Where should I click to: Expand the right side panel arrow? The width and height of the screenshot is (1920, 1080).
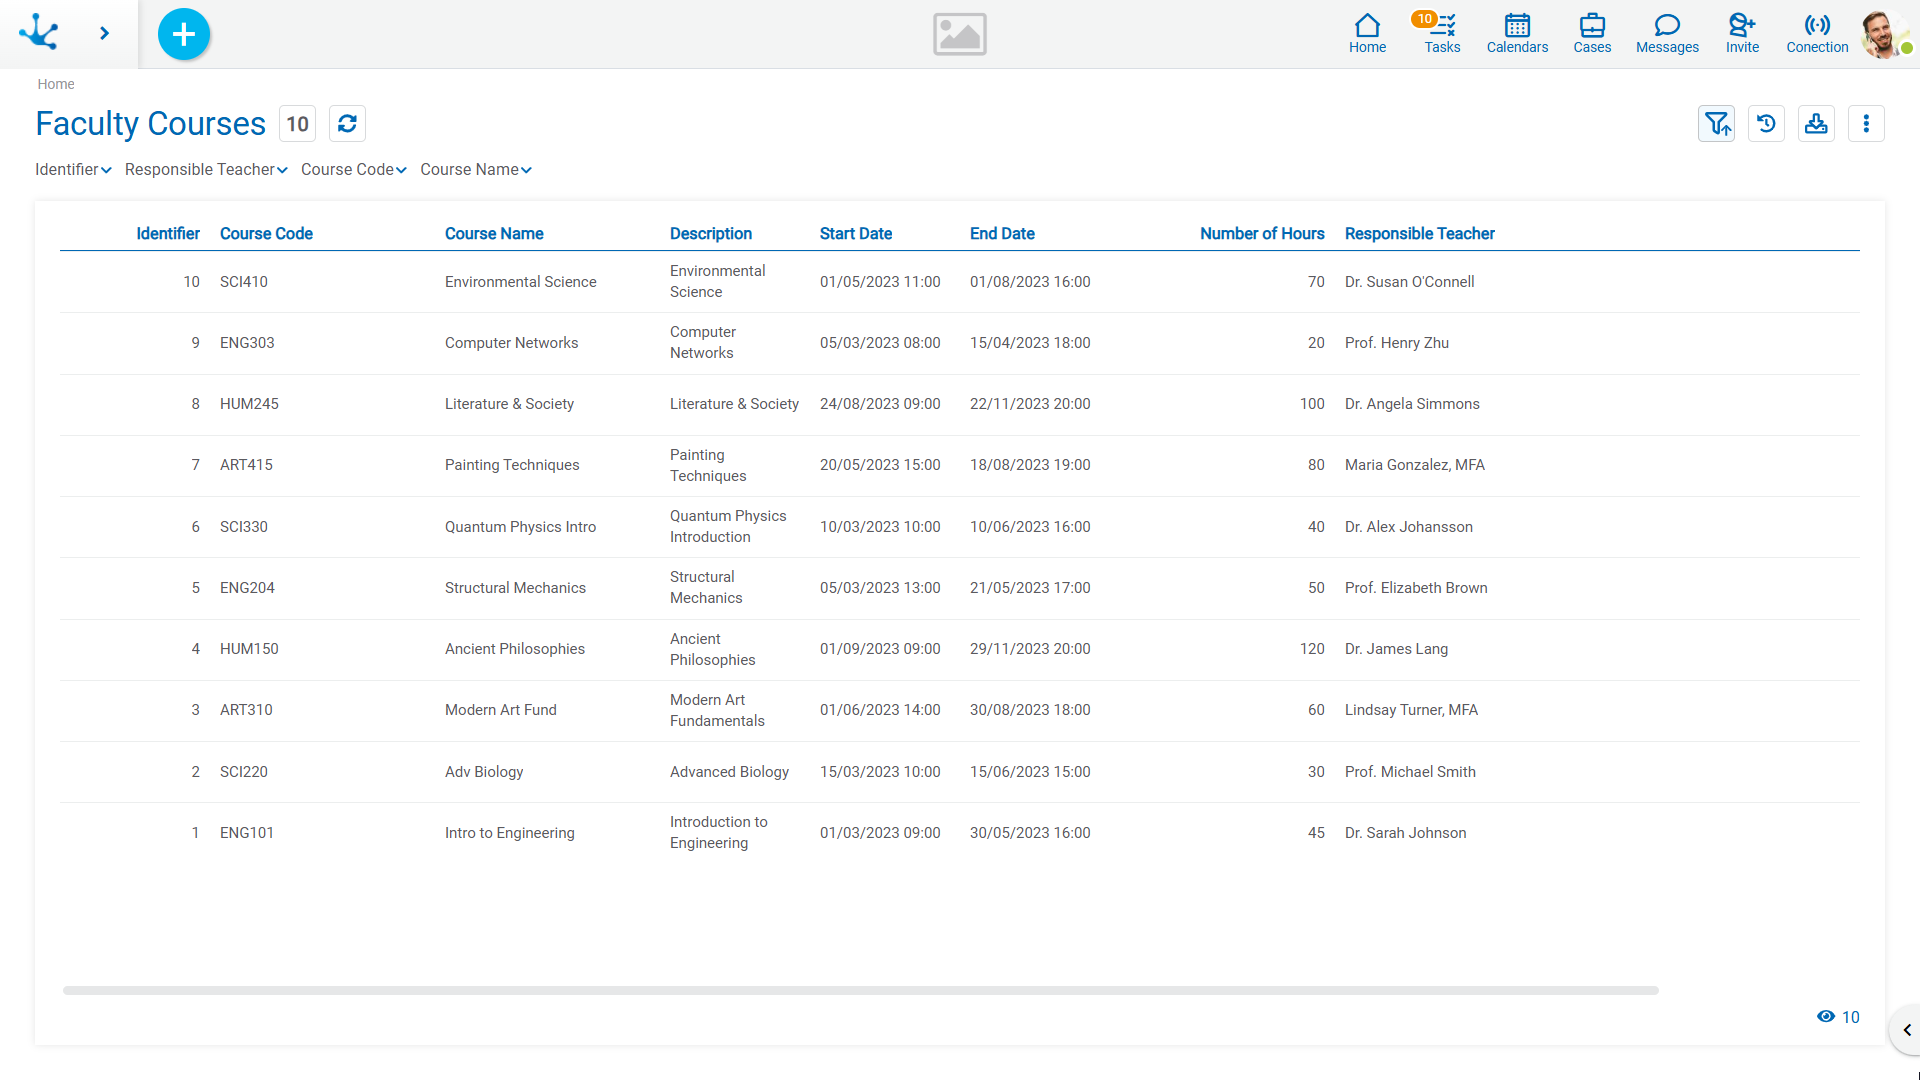click(x=1906, y=1030)
